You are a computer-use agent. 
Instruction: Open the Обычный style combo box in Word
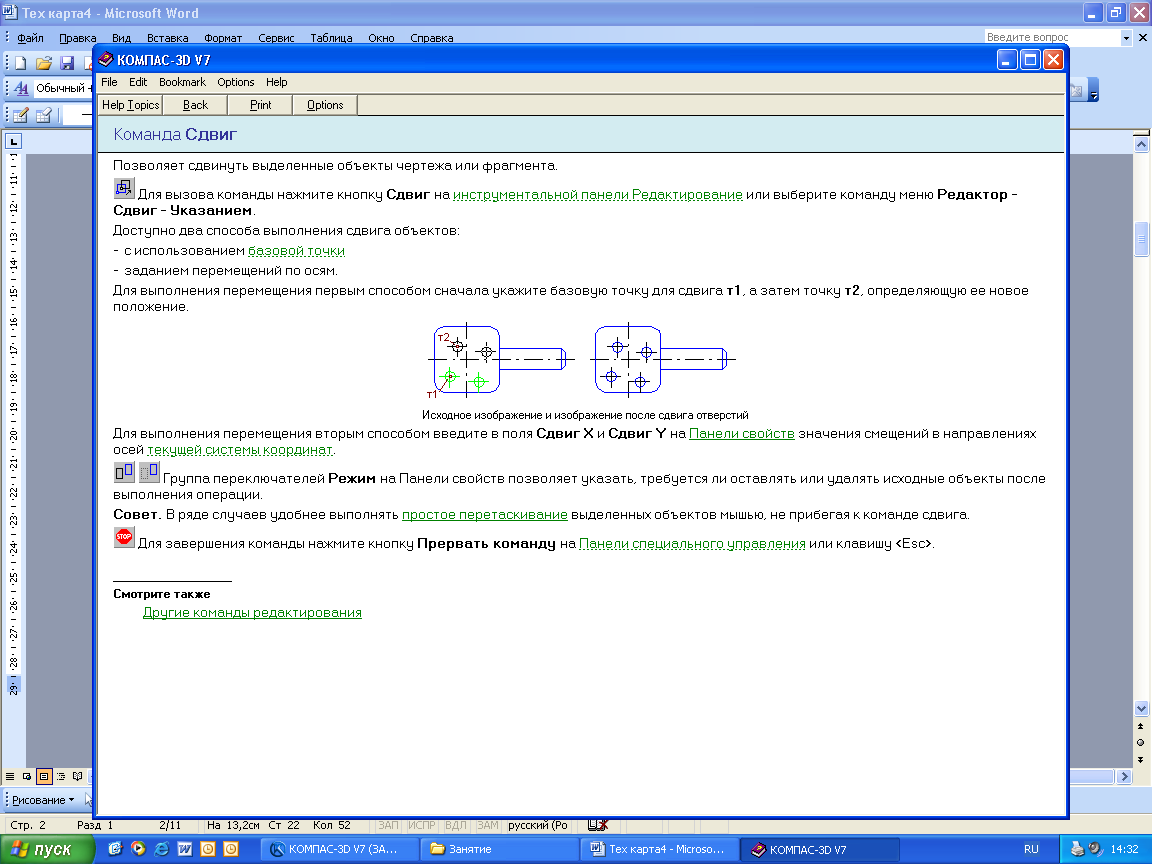click(x=63, y=88)
